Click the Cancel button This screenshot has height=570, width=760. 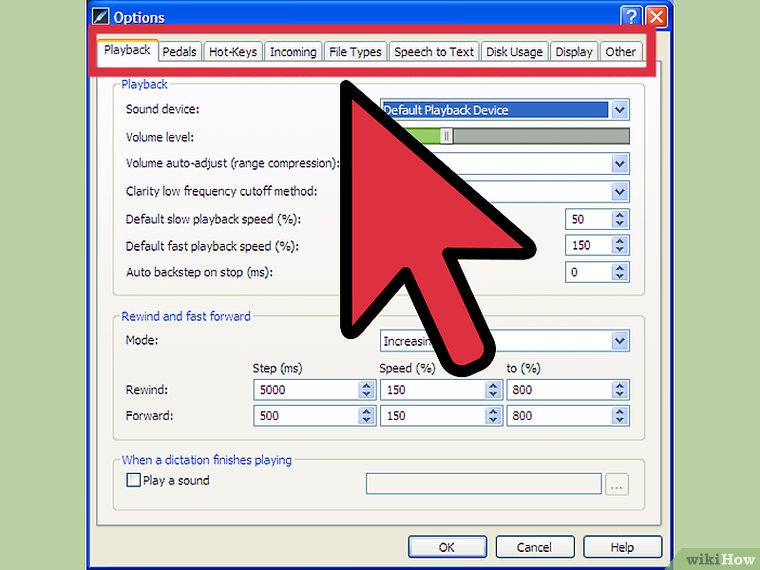pyautogui.click(x=534, y=547)
